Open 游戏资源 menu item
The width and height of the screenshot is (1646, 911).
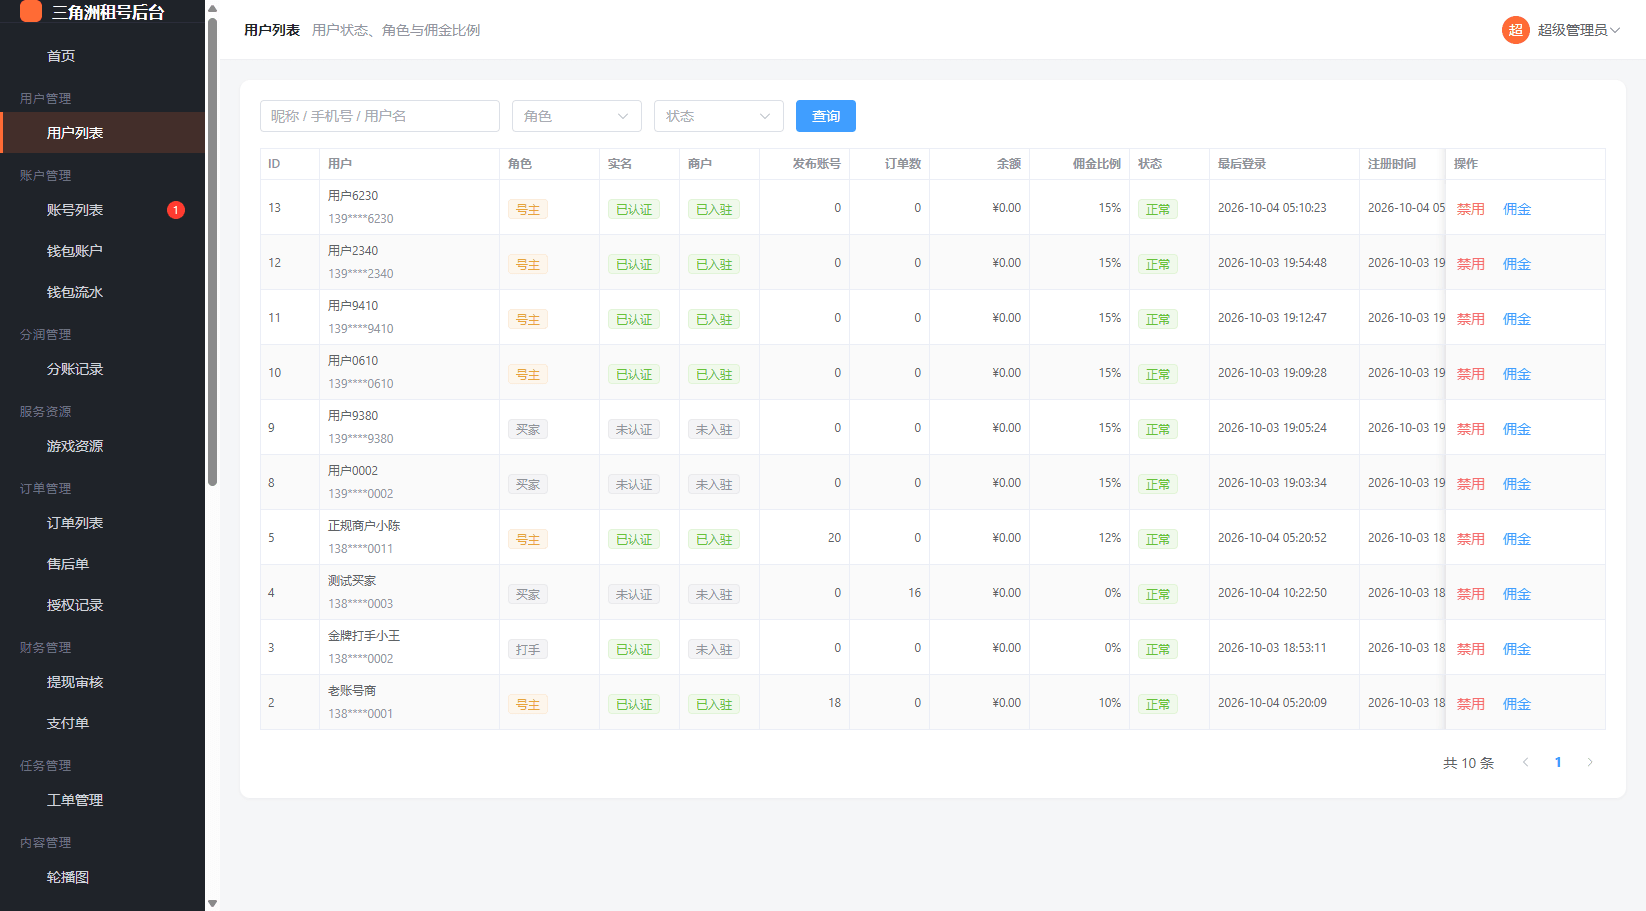pos(102,446)
